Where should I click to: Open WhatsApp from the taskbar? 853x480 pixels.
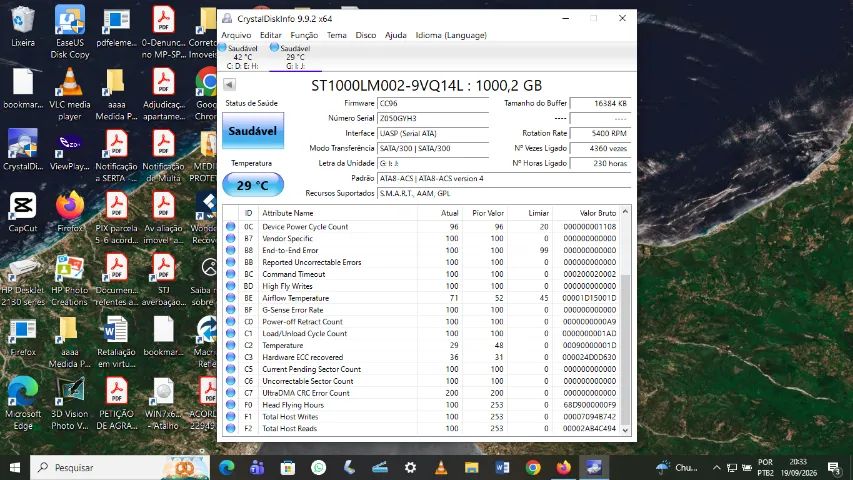click(x=319, y=467)
